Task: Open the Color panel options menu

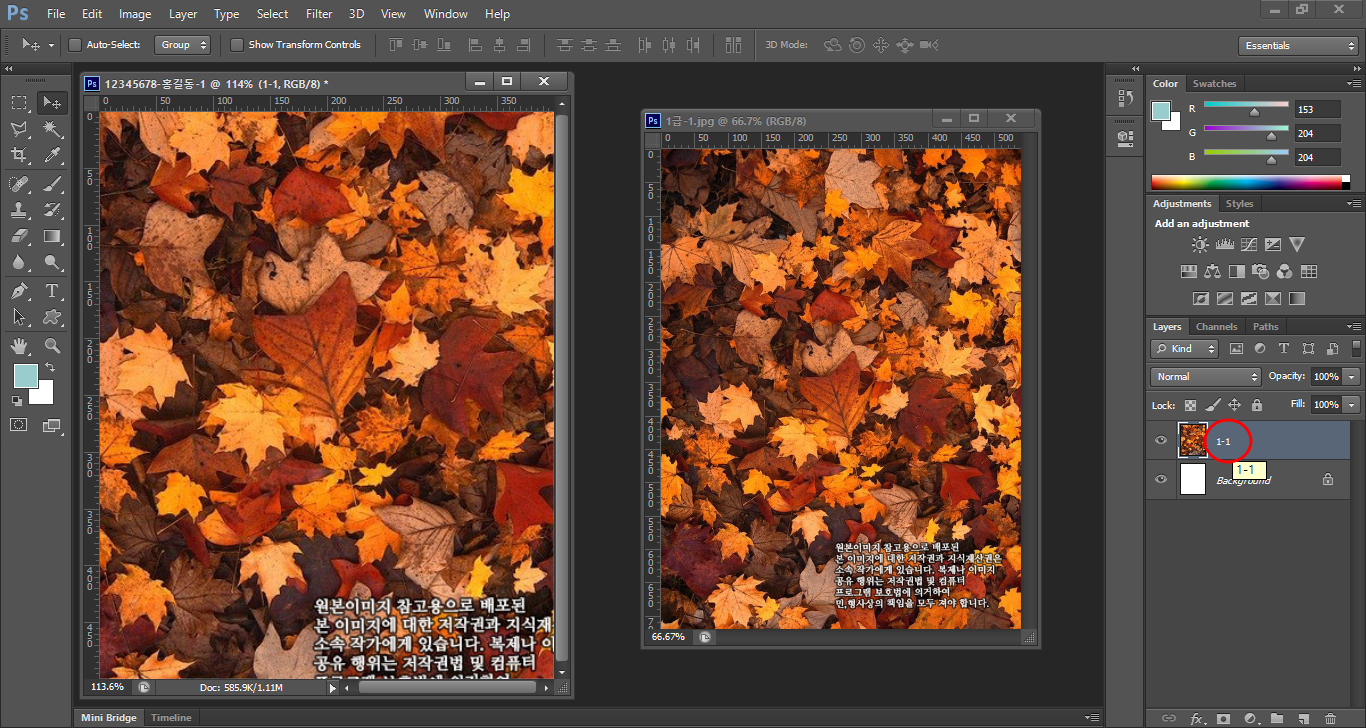Action: tap(1354, 84)
